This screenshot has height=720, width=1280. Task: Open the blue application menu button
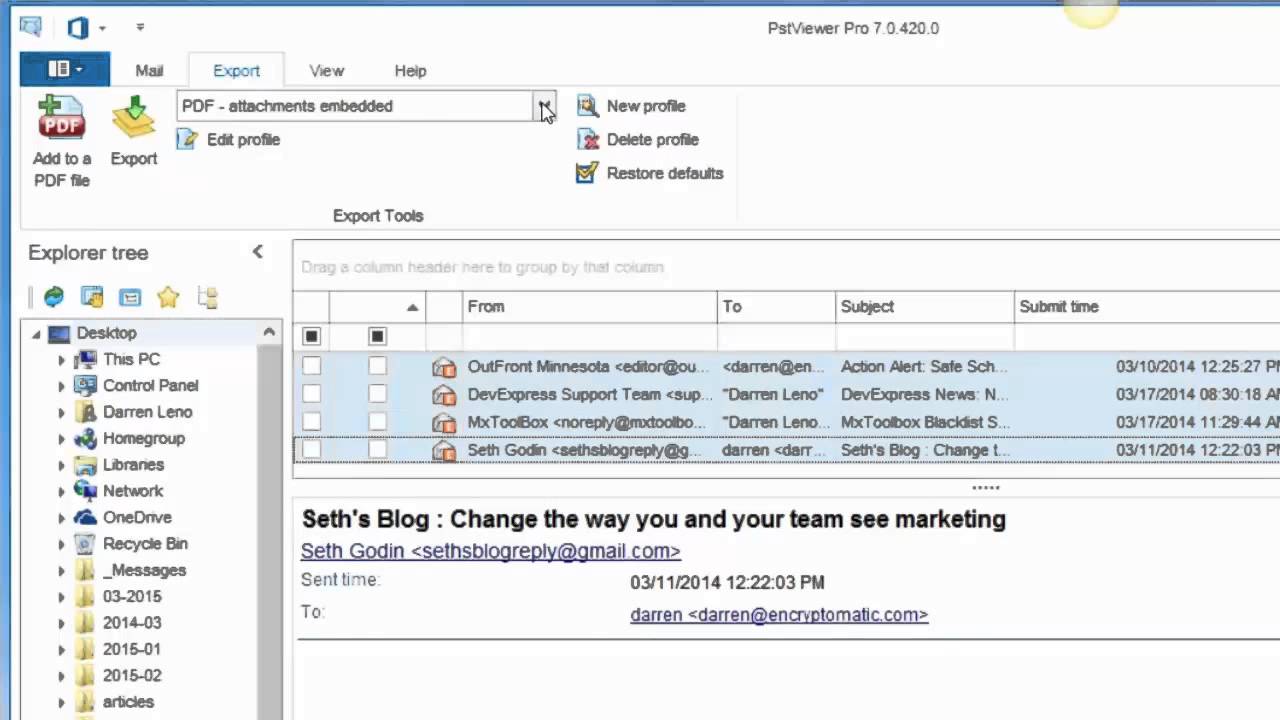(65, 69)
